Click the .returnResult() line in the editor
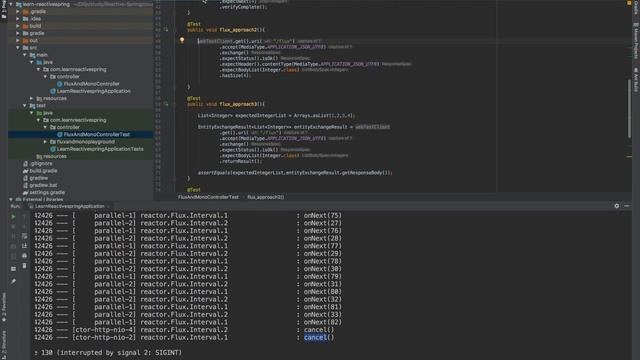The width and height of the screenshot is (640, 360). coord(241,161)
